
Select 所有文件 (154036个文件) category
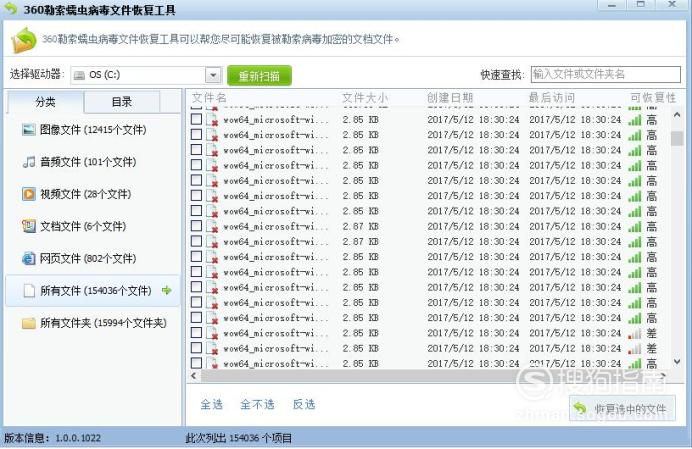(x=93, y=291)
